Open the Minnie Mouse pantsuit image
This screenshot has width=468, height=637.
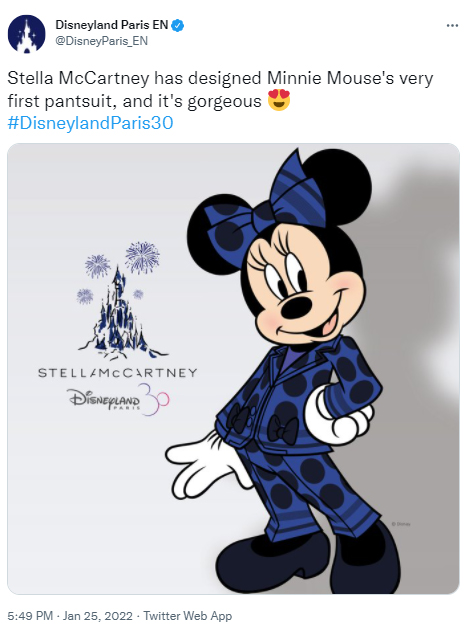click(x=233, y=368)
